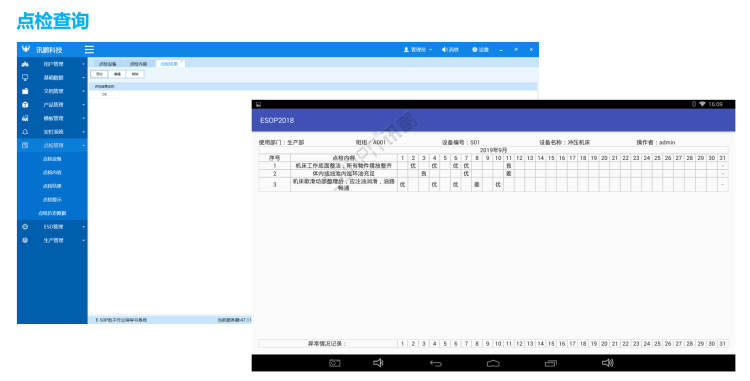The width and height of the screenshot is (750, 381).
Task: Open 点检提示 in the sidebar submenu
Action: [52, 200]
